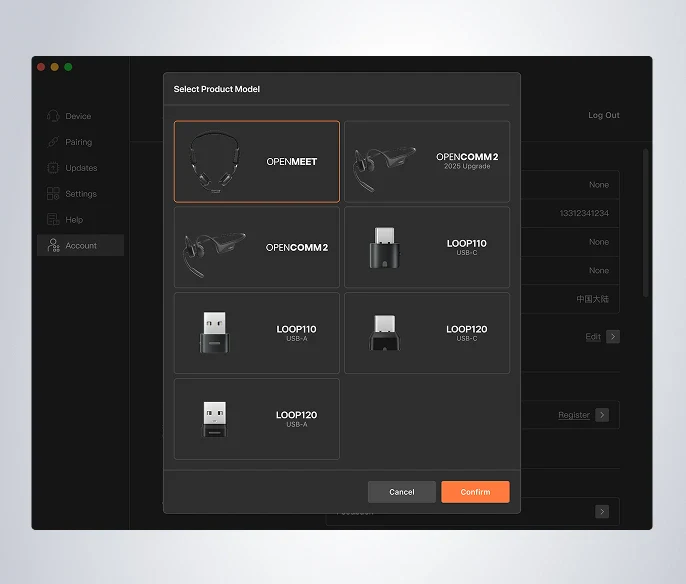This screenshot has height=584, width=686.
Task: Choose OPENCOMM2 2025 Upgrade model
Action: coord(427,161)
